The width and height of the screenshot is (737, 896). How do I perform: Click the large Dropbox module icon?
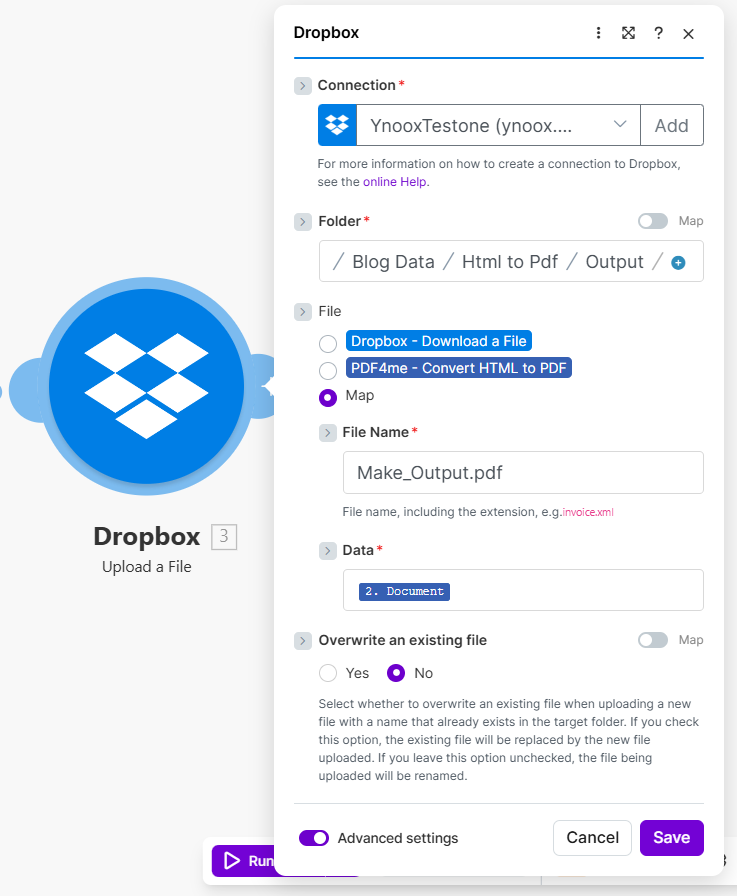click(146, 385)
